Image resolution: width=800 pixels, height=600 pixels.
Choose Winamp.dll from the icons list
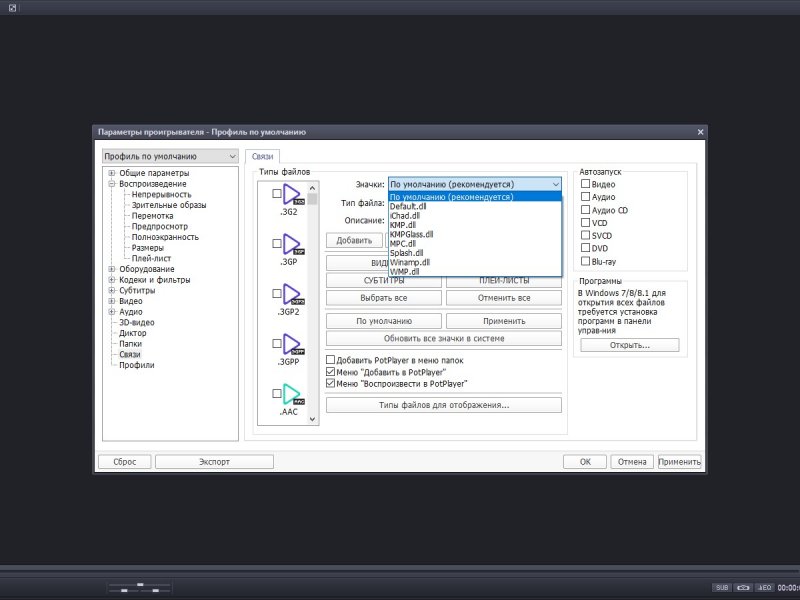475,262
